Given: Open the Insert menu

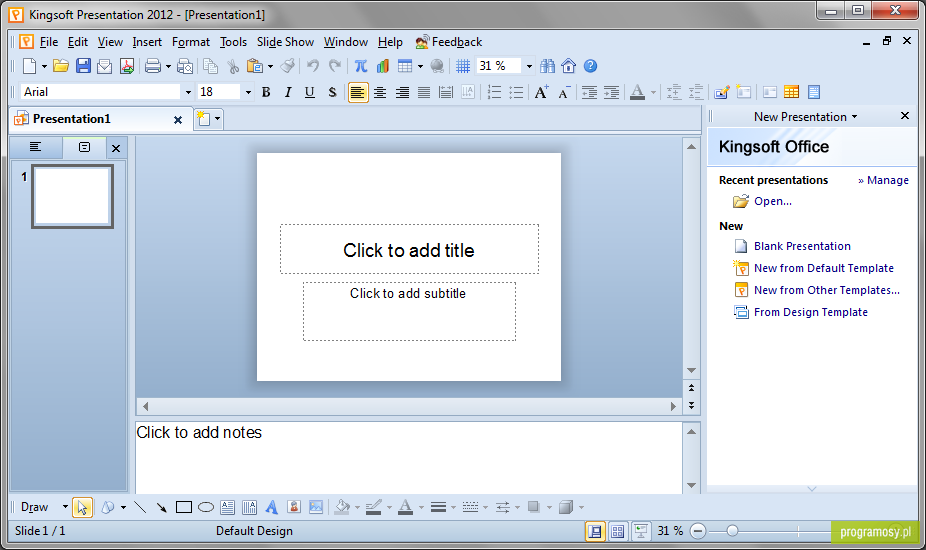Looking at the screenshot, I should coord(147,42).
